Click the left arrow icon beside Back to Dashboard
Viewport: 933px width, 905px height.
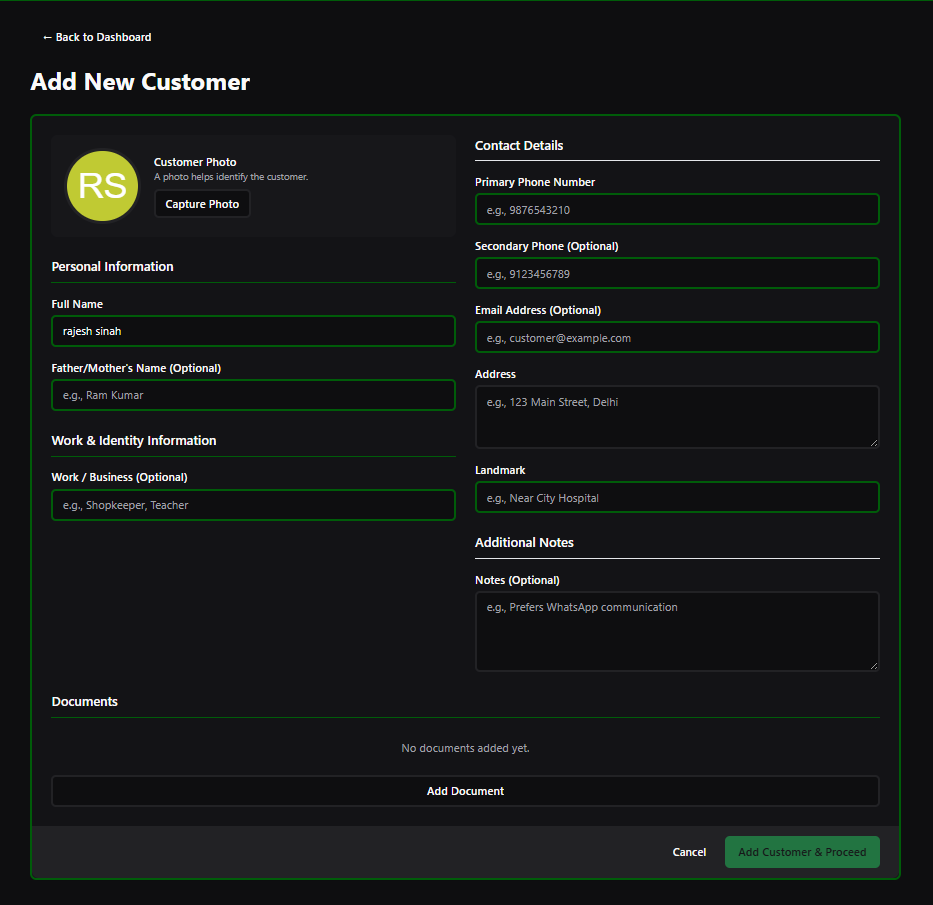(46, 37)
